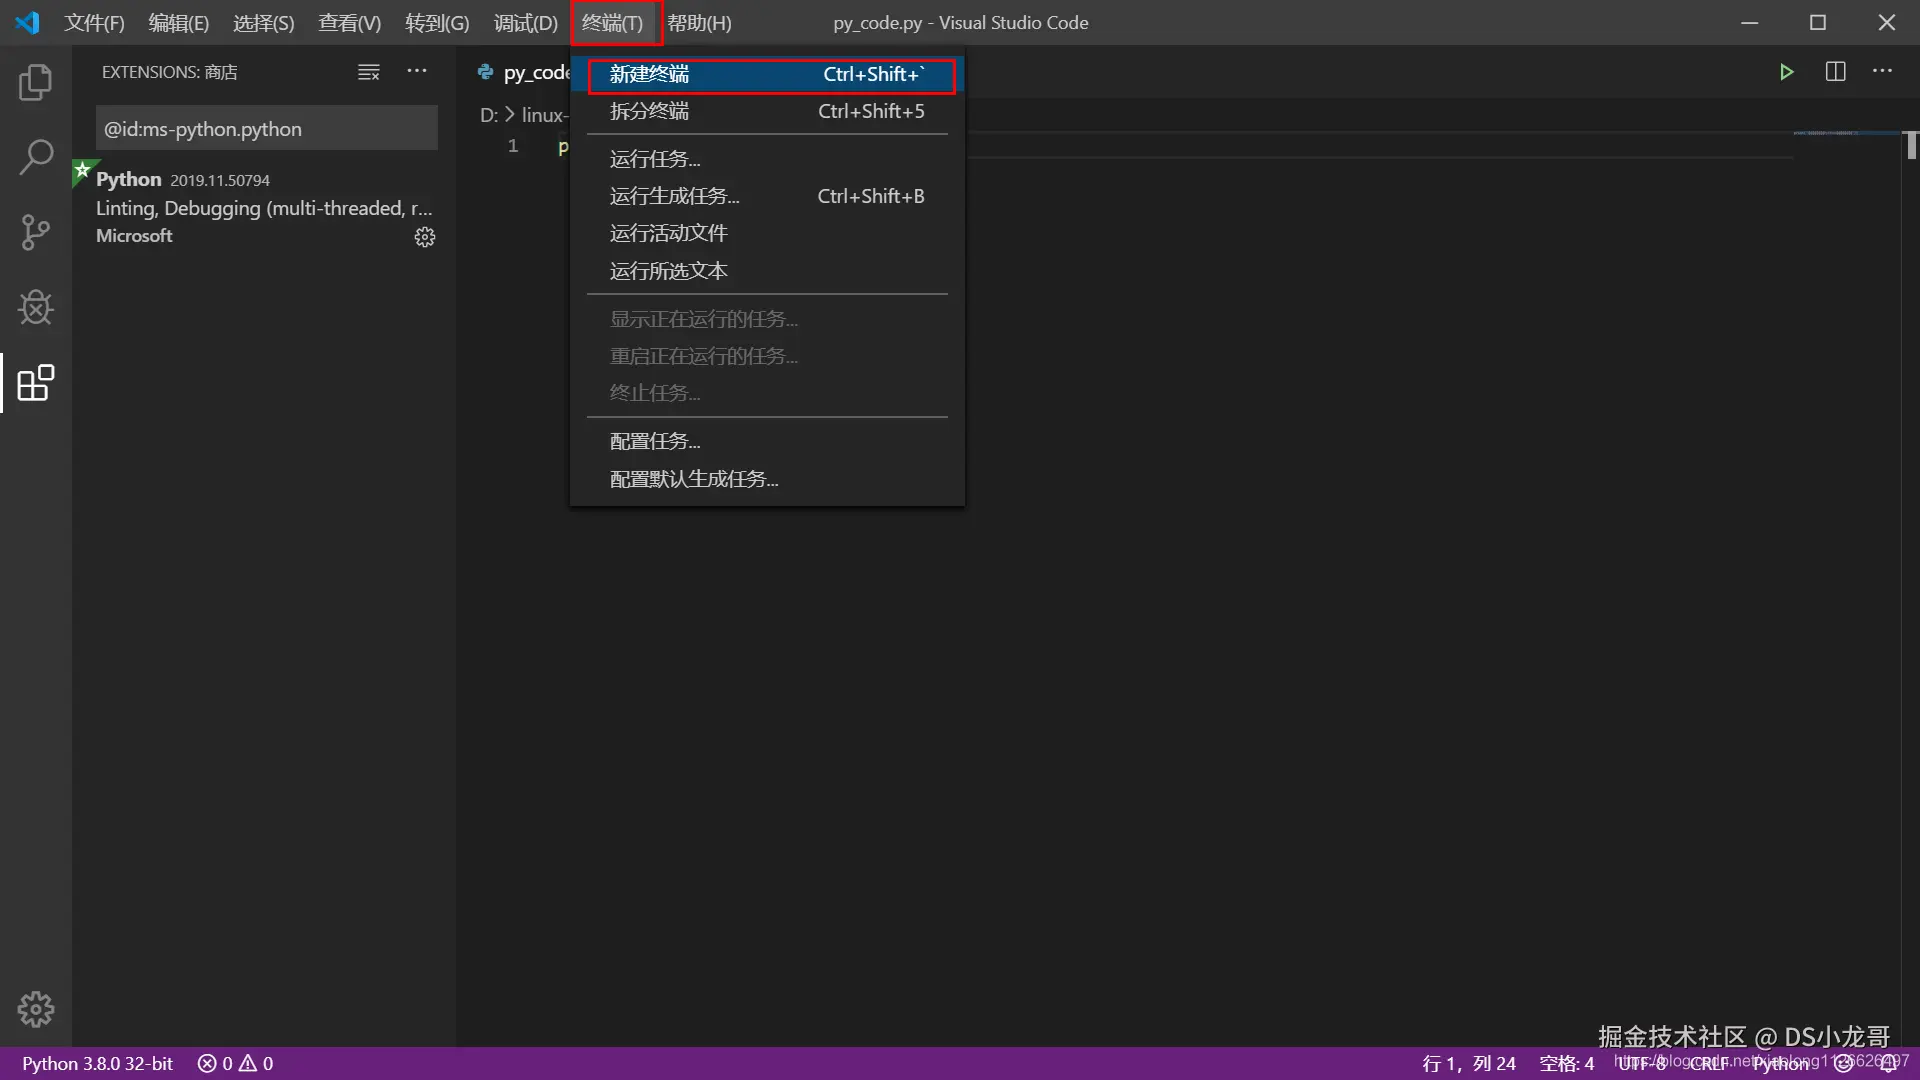Viewport: 1920px width, 1080px height.
Task: Choose 运行生成任务 from the terminal menu
Action: (x=675, y=197)
